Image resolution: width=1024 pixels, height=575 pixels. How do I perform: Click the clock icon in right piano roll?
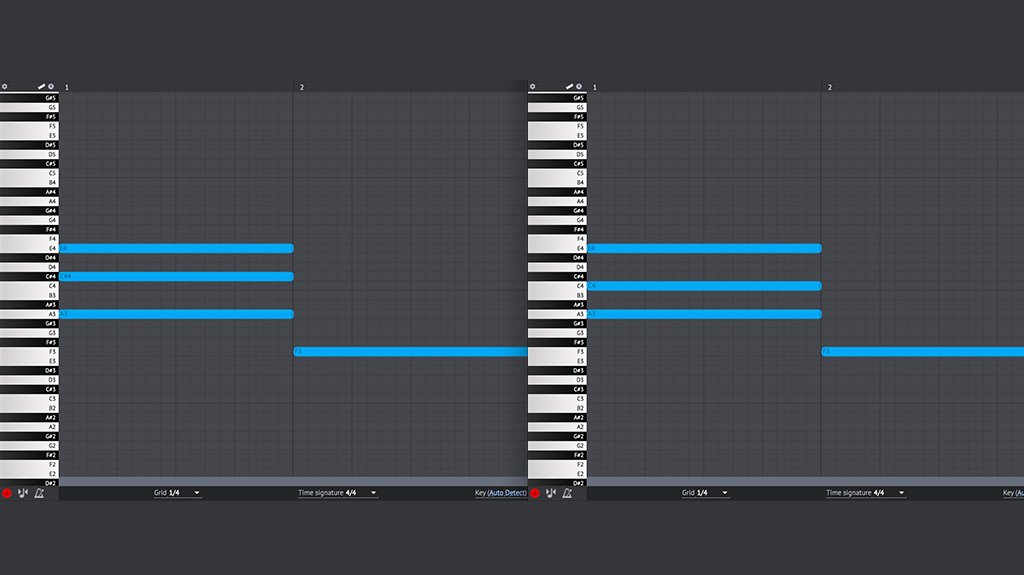tap(579, 86)
